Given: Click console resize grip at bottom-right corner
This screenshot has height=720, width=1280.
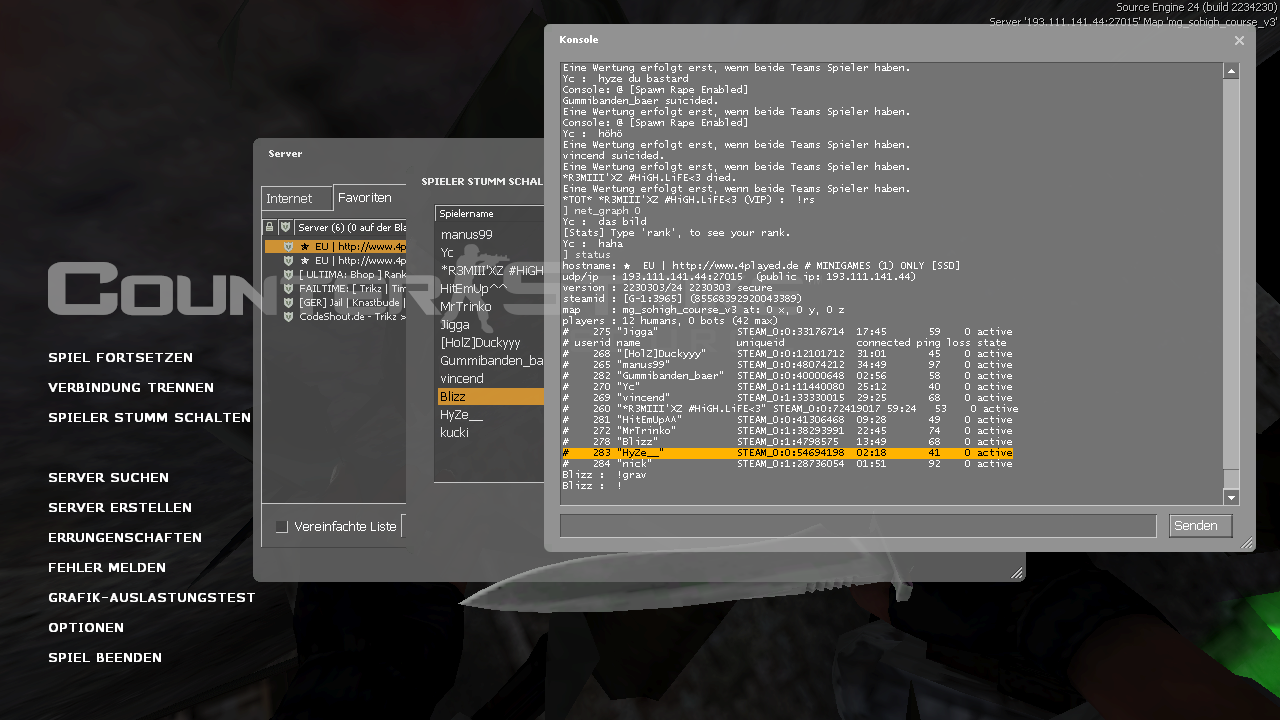Looking at the screenshot, I should [1246, 543].
